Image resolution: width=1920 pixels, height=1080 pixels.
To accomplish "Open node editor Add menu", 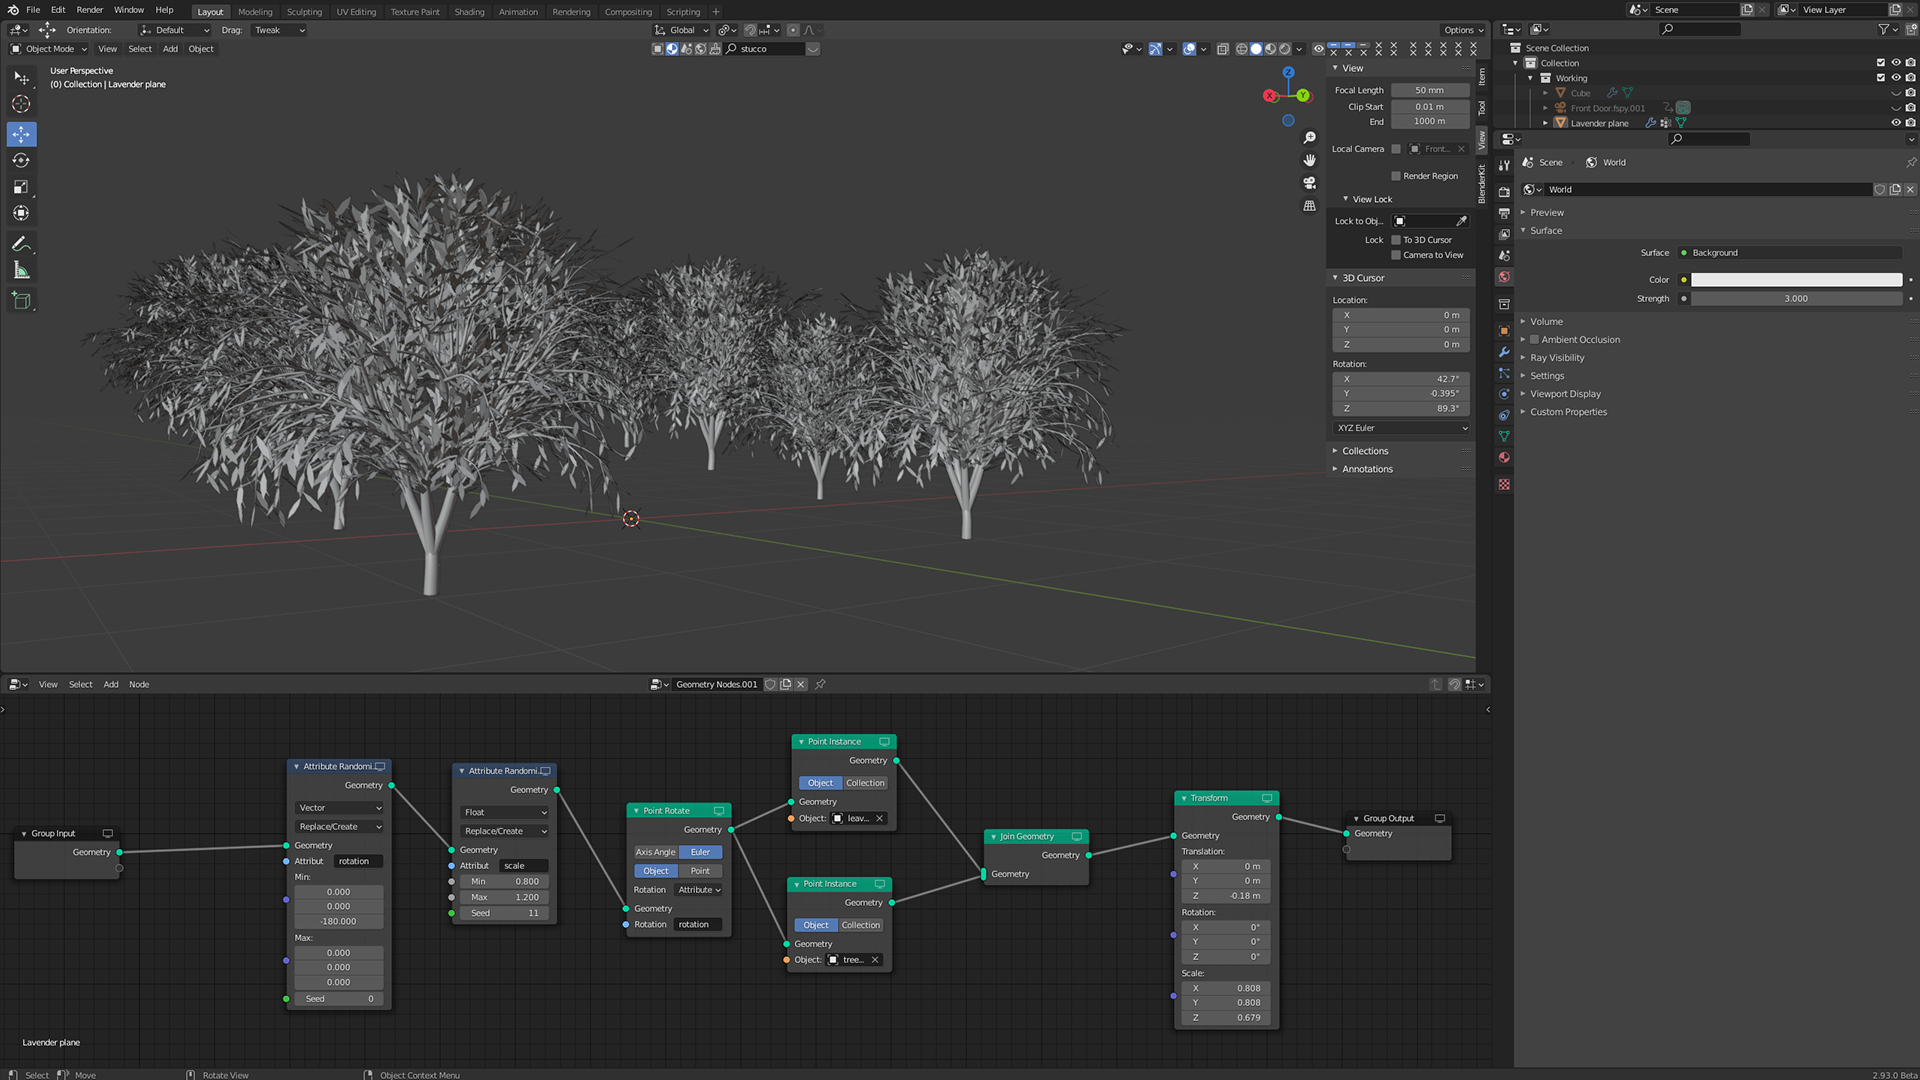I will (111, 685).
